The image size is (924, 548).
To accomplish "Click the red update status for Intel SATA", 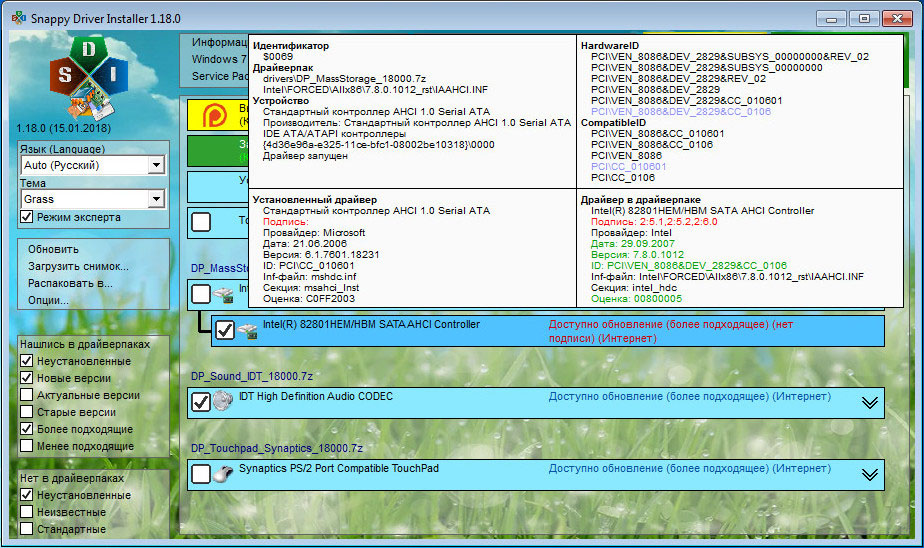I will click(x=671, y=331).
